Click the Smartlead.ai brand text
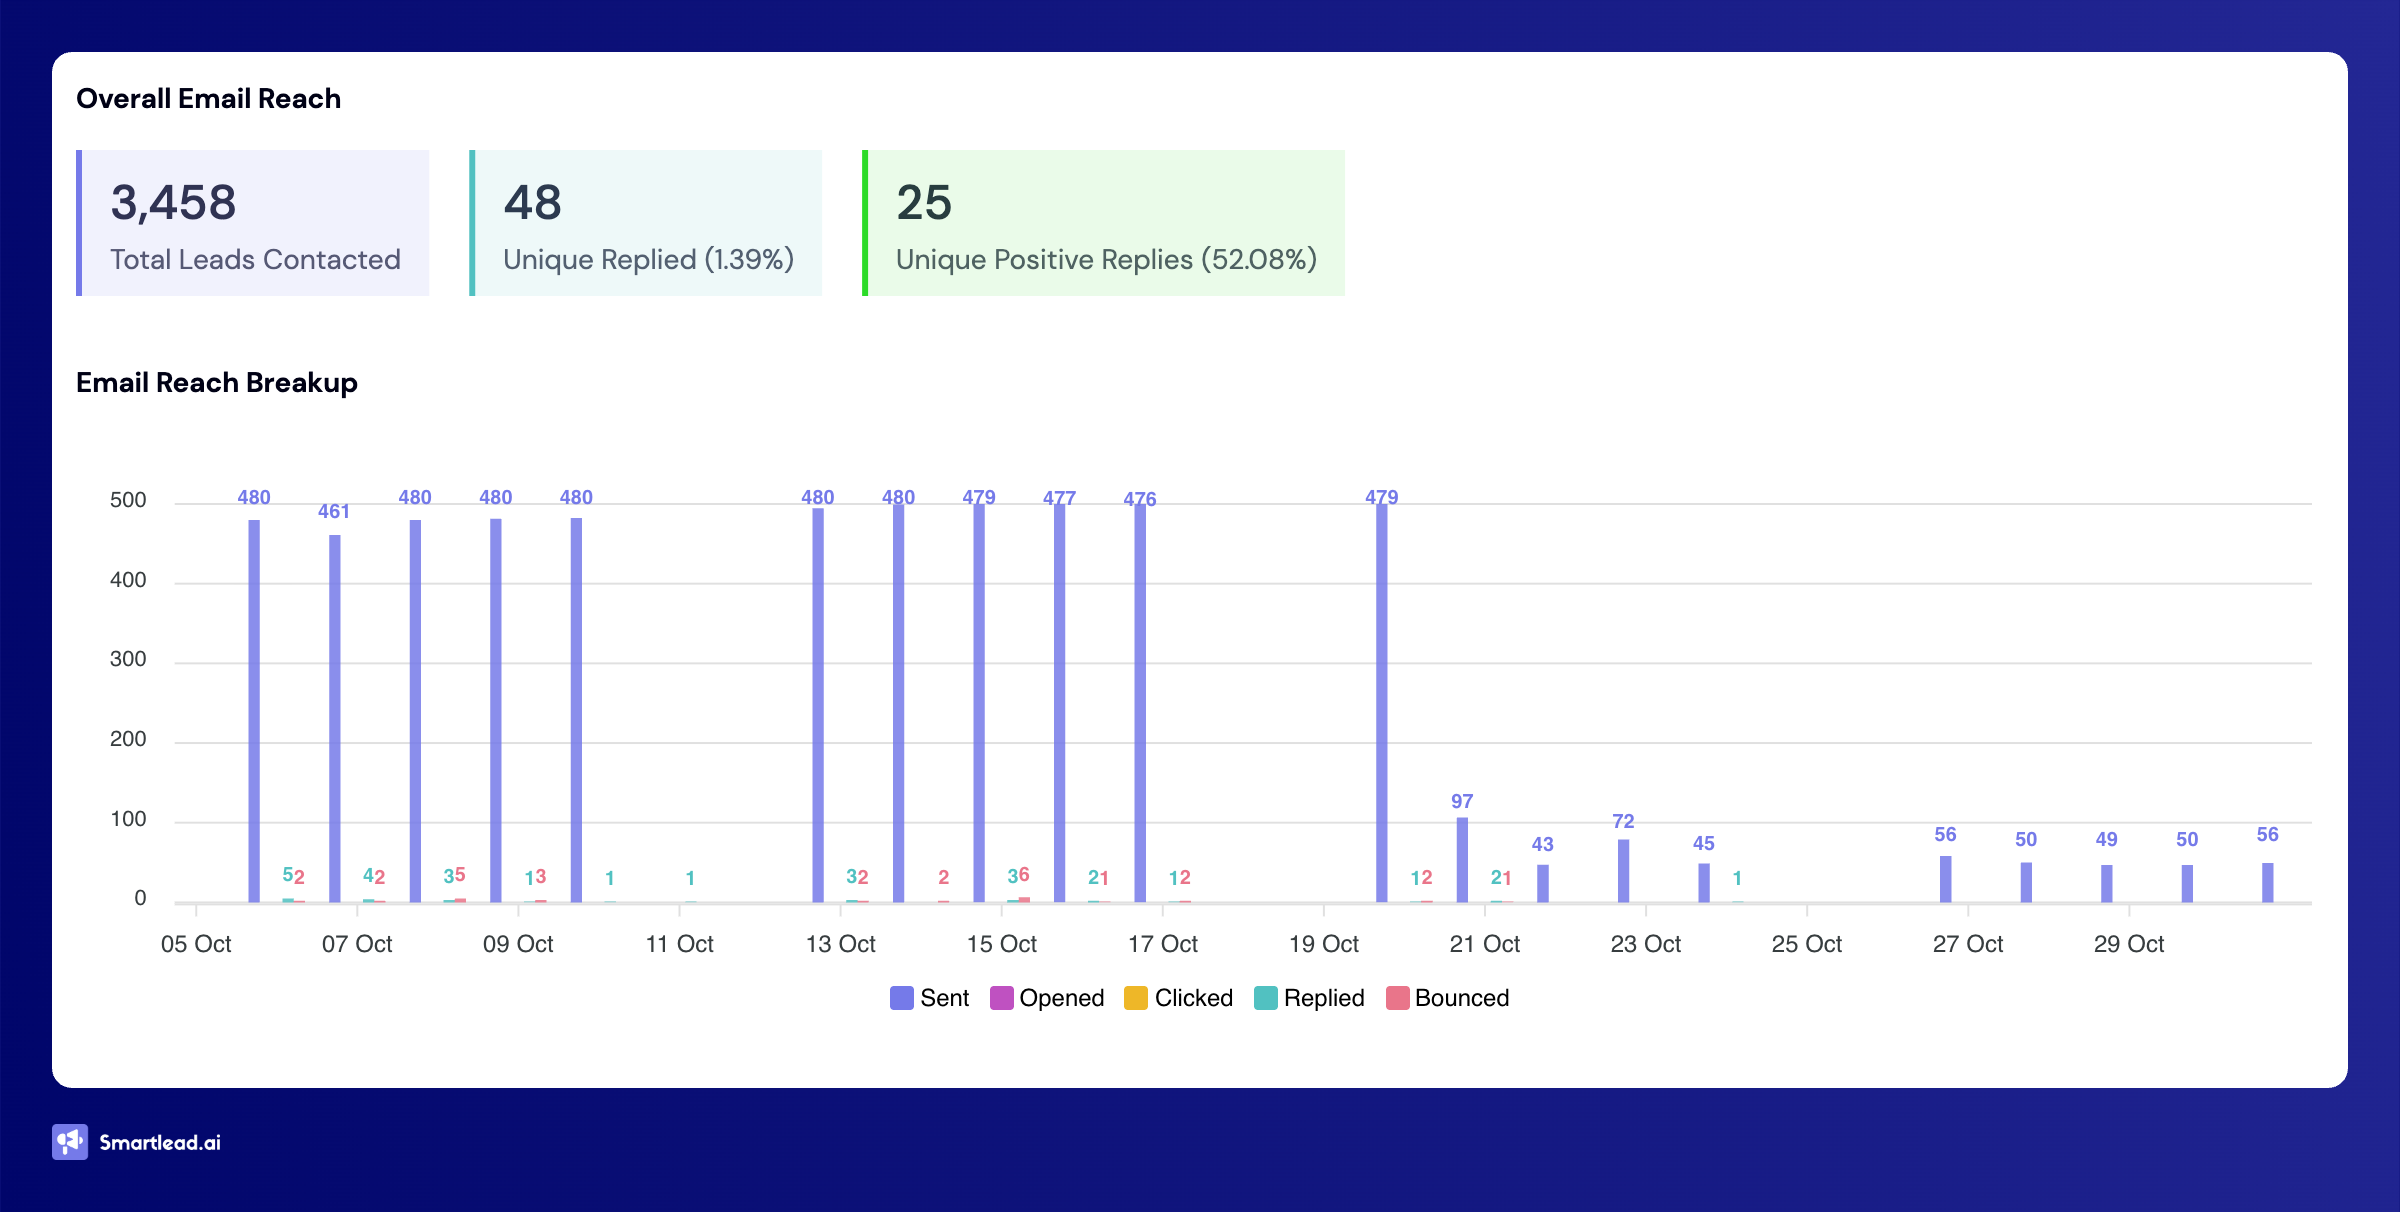 pos(160,1143)
